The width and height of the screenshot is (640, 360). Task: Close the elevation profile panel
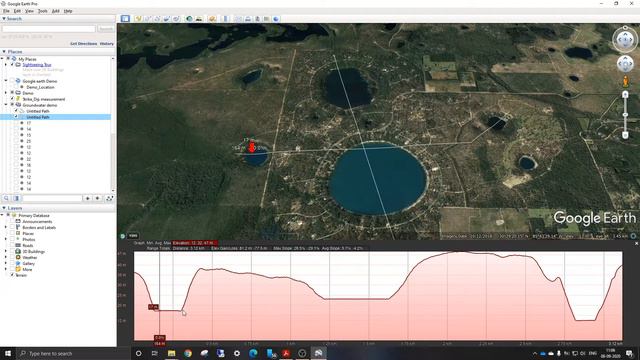point(636,243)
